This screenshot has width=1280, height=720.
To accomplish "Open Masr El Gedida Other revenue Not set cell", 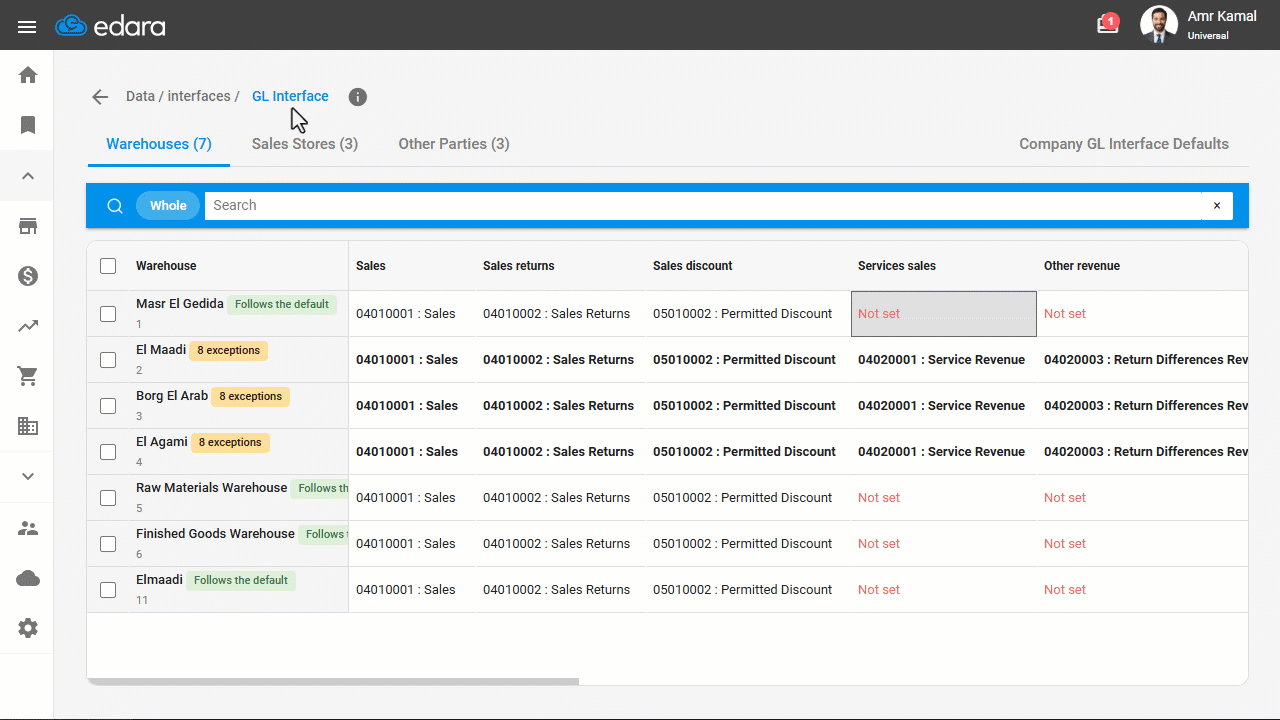I will (1065, 314).
